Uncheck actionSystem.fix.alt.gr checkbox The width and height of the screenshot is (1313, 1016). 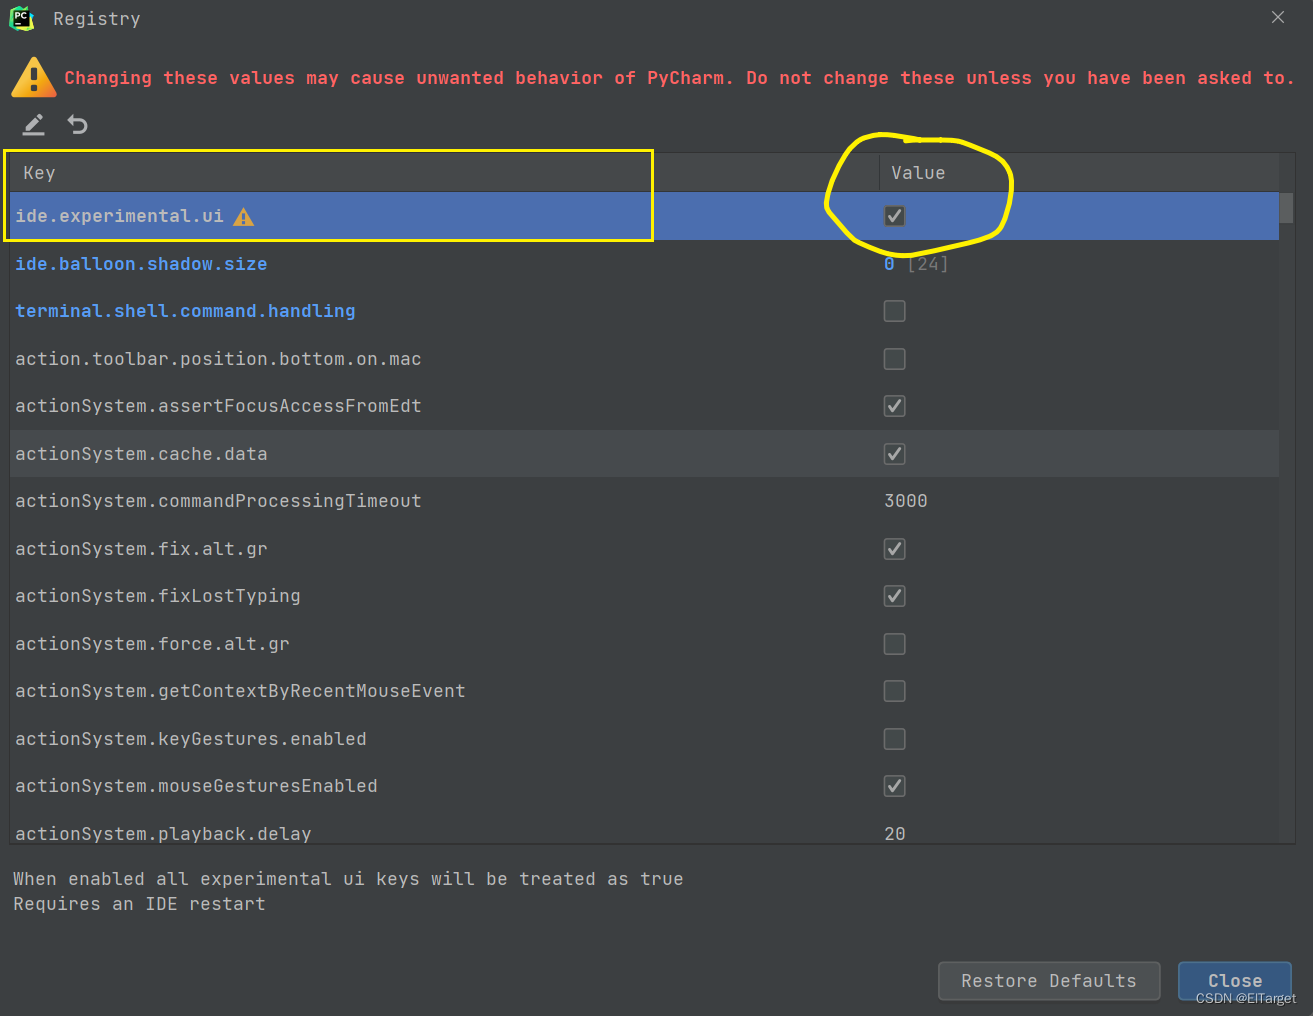[x=895, y=549]
